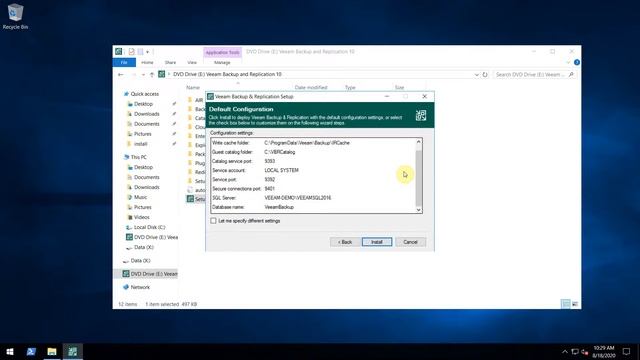Screen dimensions: 640x360
Task: Open Documents under Quick access
Action: point(147,124)
